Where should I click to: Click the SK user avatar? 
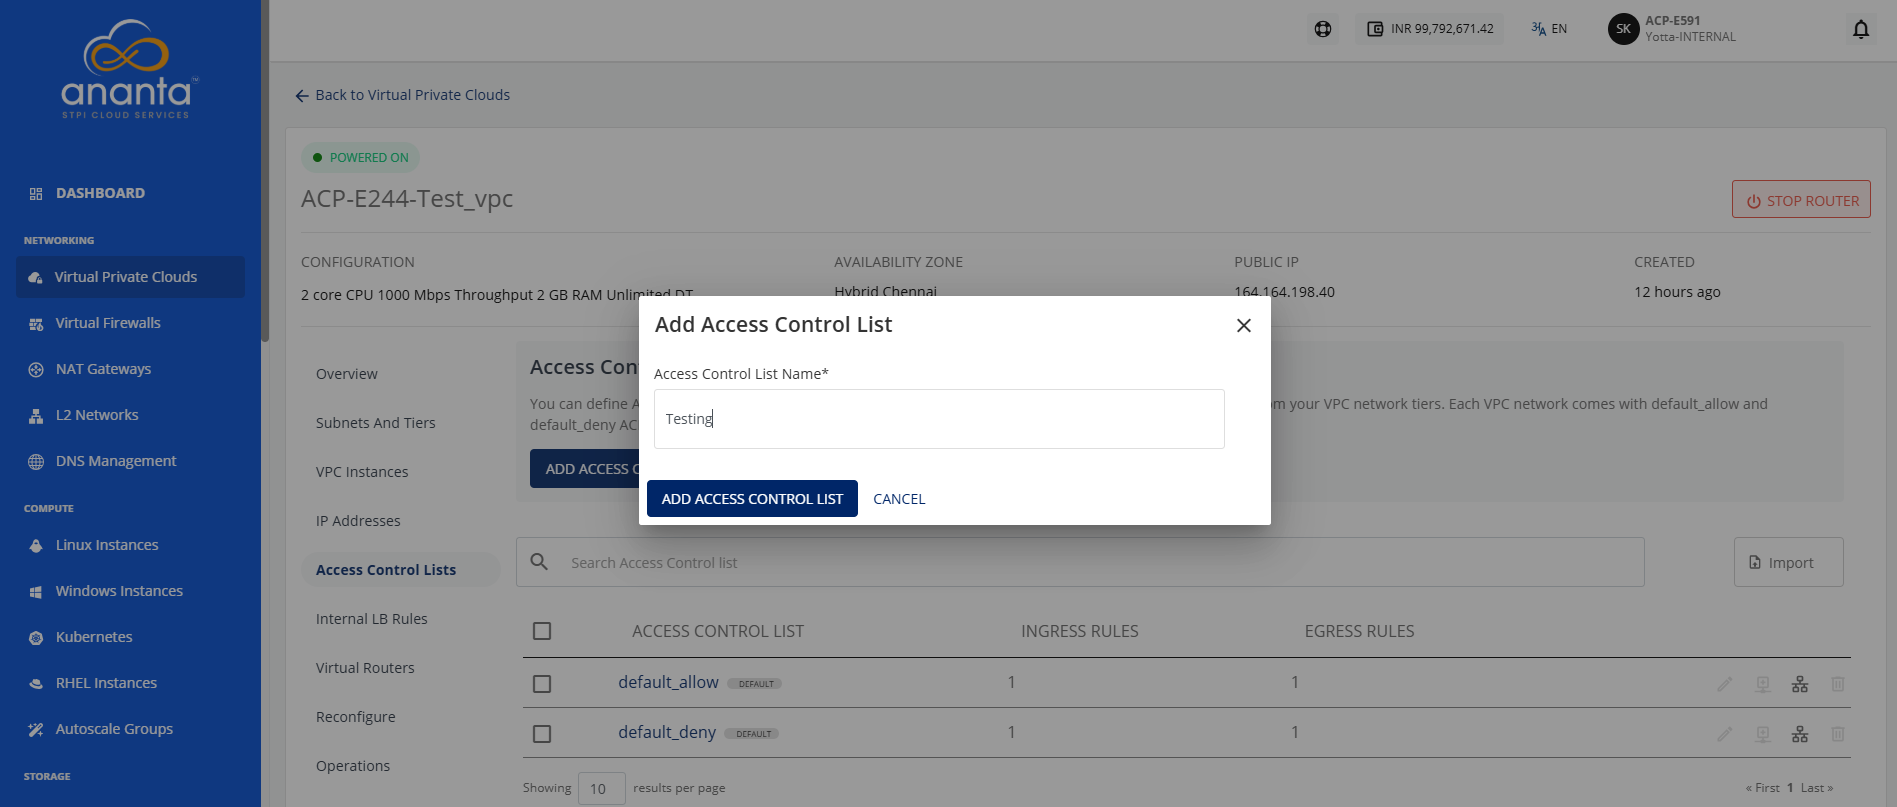pyautogui.click(x=1623, y=29)
